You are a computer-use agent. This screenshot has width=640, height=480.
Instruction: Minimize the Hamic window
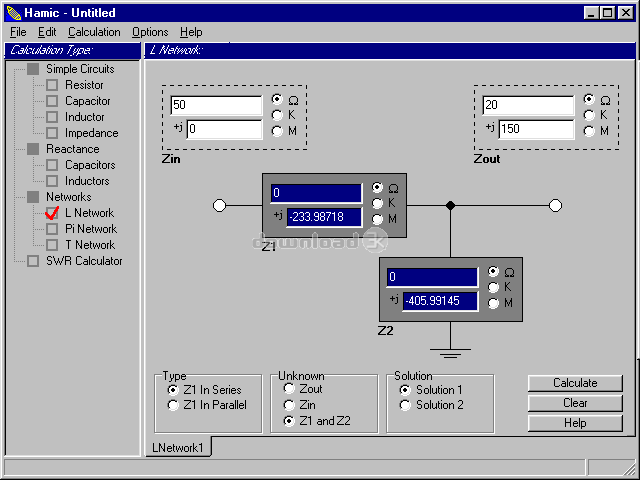(x=591, y=13)
